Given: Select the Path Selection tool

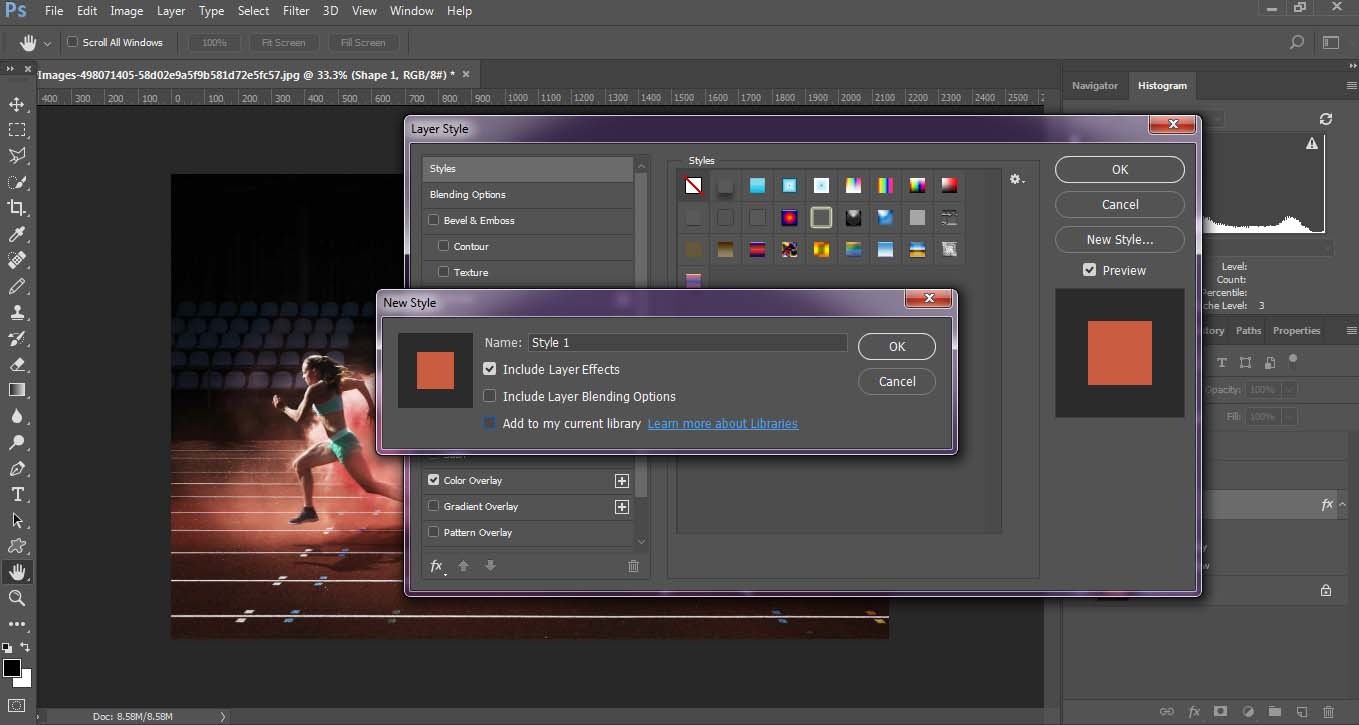Looking at the screenshot, I should 17,520.
